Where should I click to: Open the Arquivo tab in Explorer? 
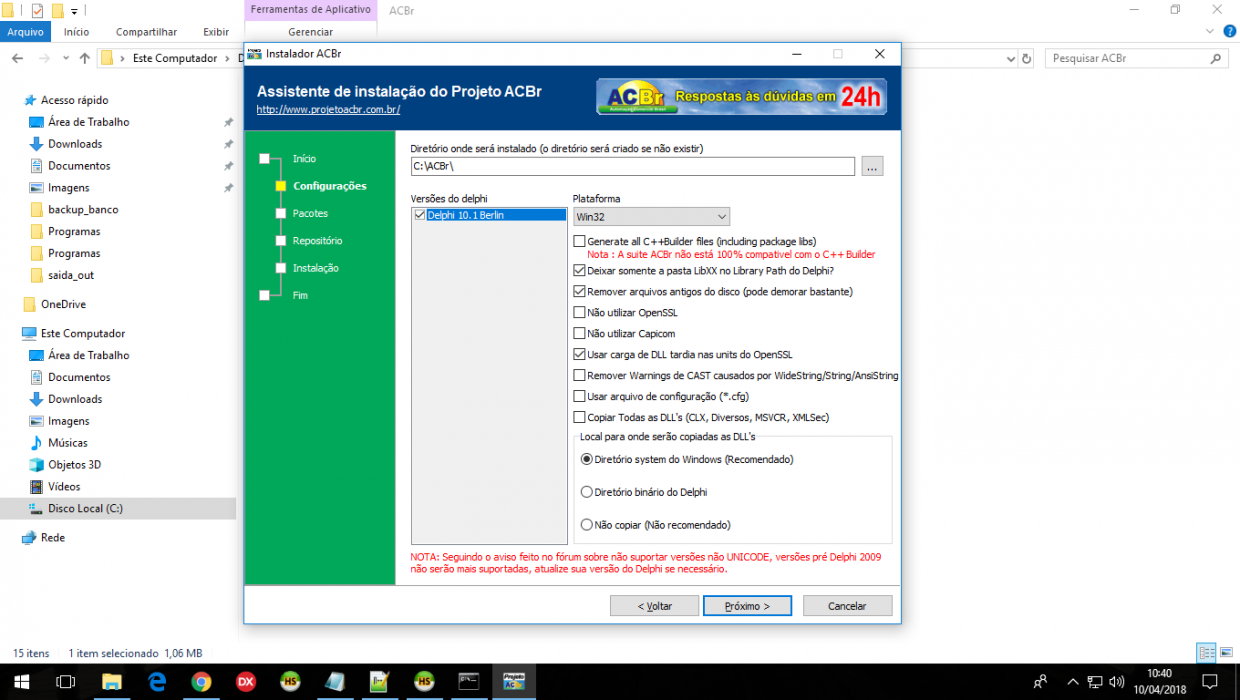25,32
